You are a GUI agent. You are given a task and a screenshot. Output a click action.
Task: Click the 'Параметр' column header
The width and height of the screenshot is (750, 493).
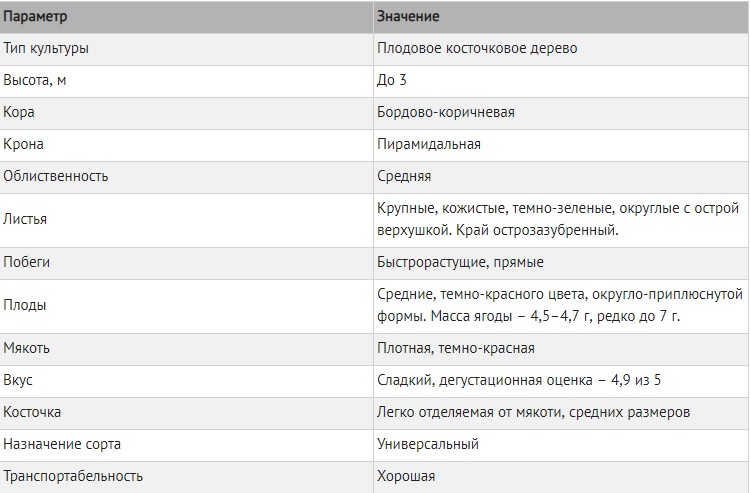coord(38,17)
